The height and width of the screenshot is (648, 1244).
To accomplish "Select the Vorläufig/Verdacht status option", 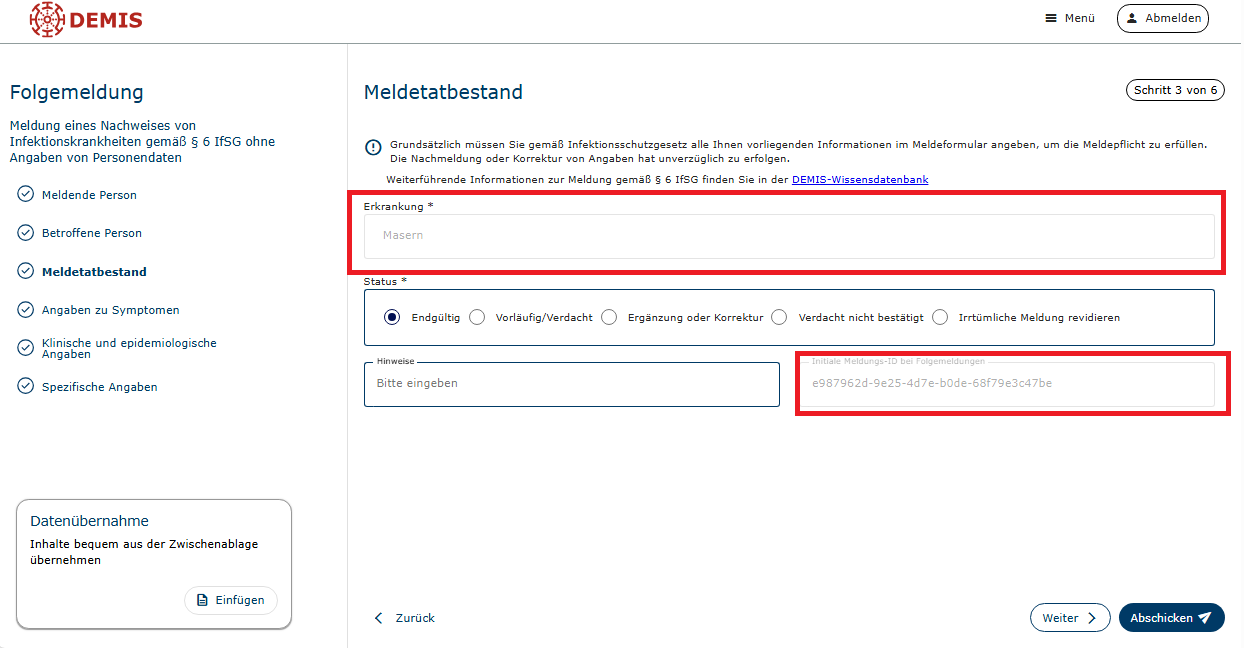I will pyautogui.click(x=477, y=317).
